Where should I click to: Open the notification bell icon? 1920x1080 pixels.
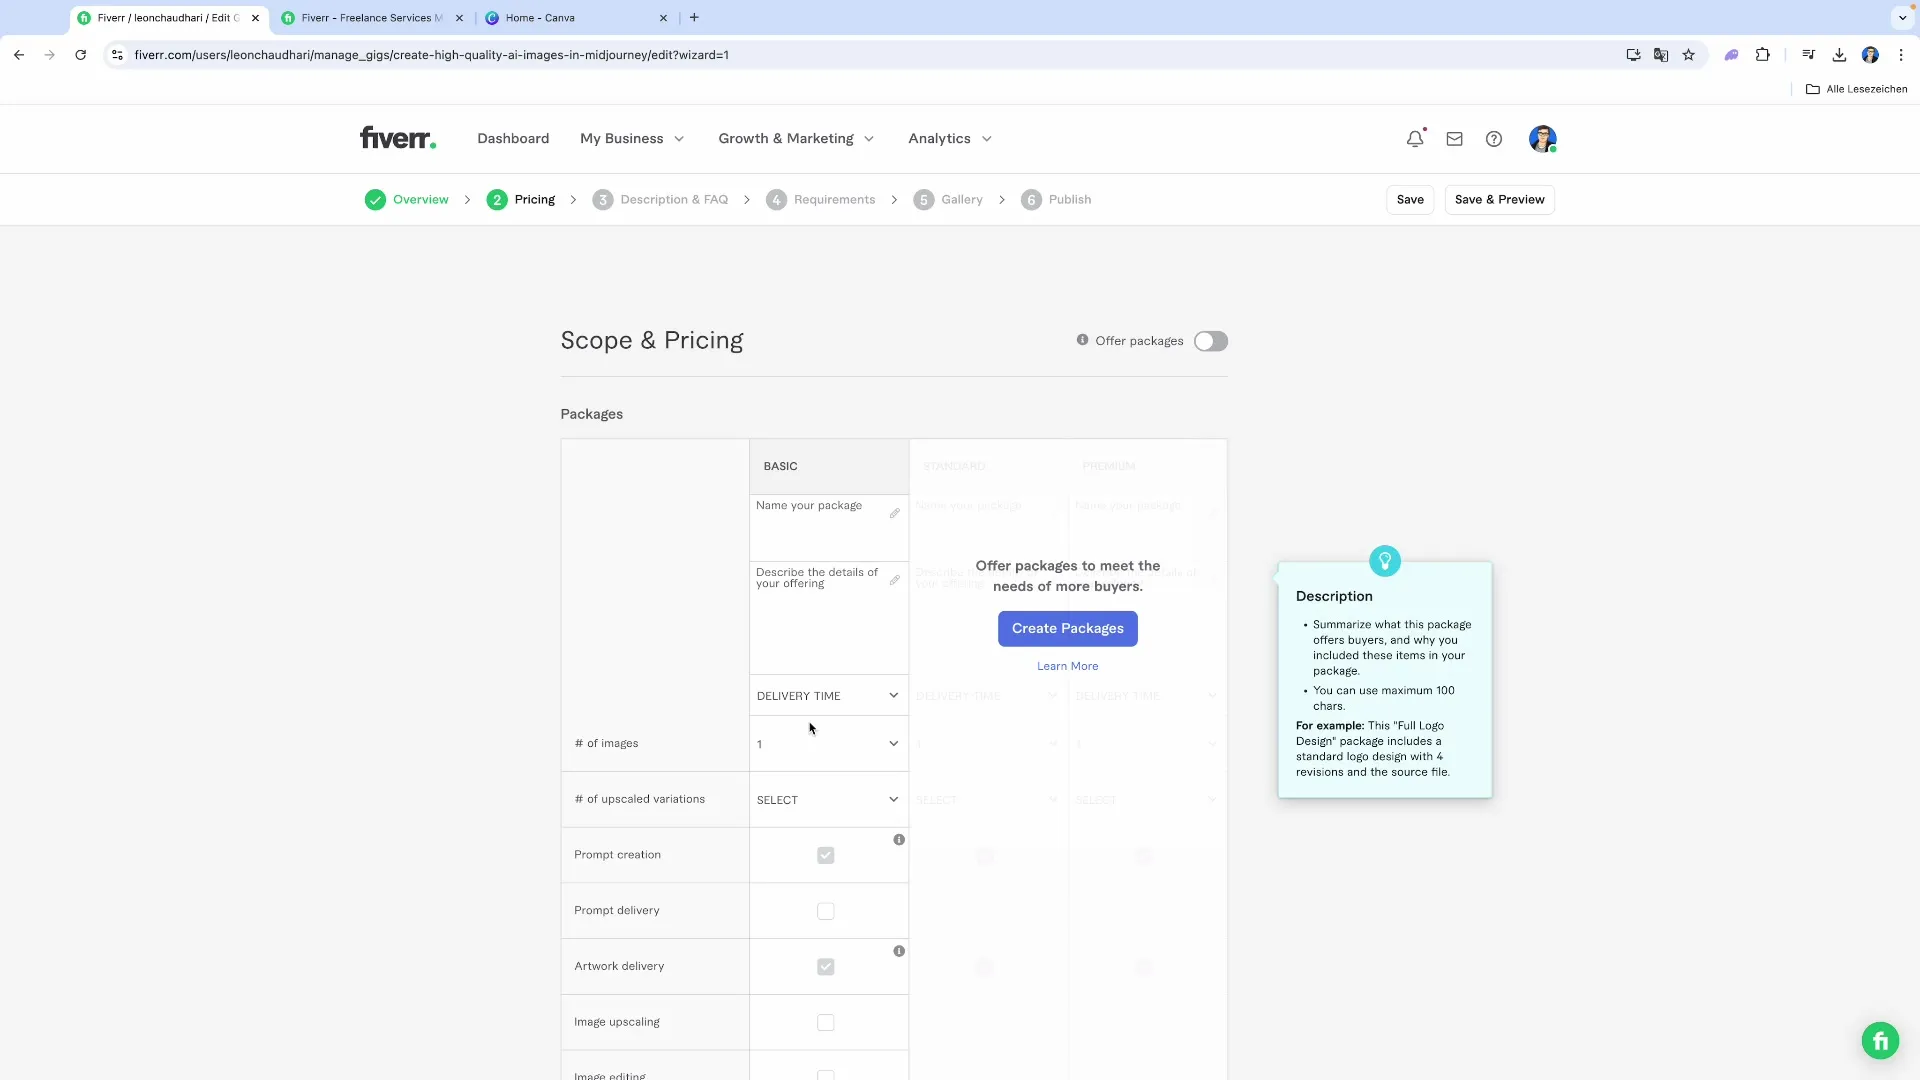click(1415, 138)
